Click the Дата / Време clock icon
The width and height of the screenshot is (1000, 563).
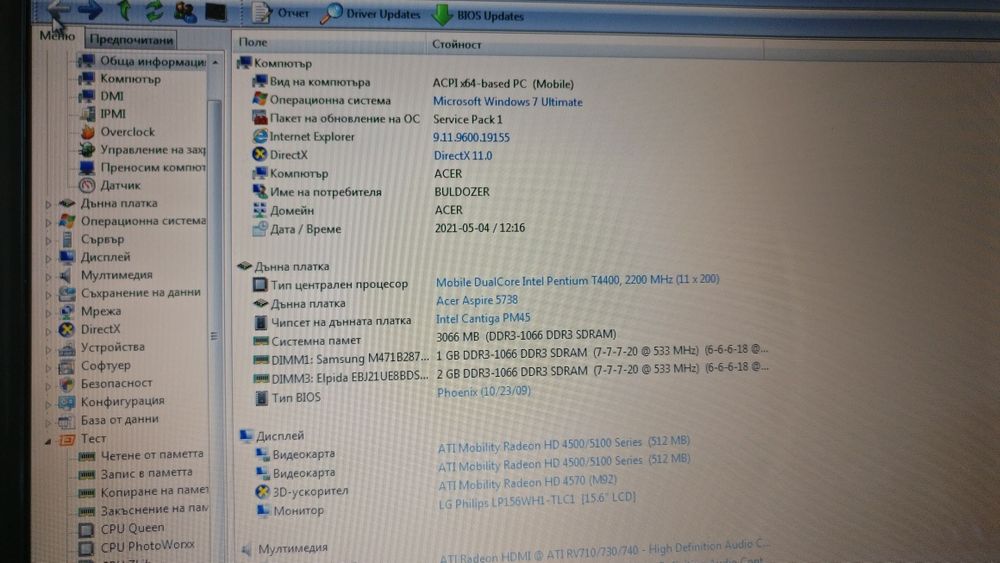tap(260, 228)
